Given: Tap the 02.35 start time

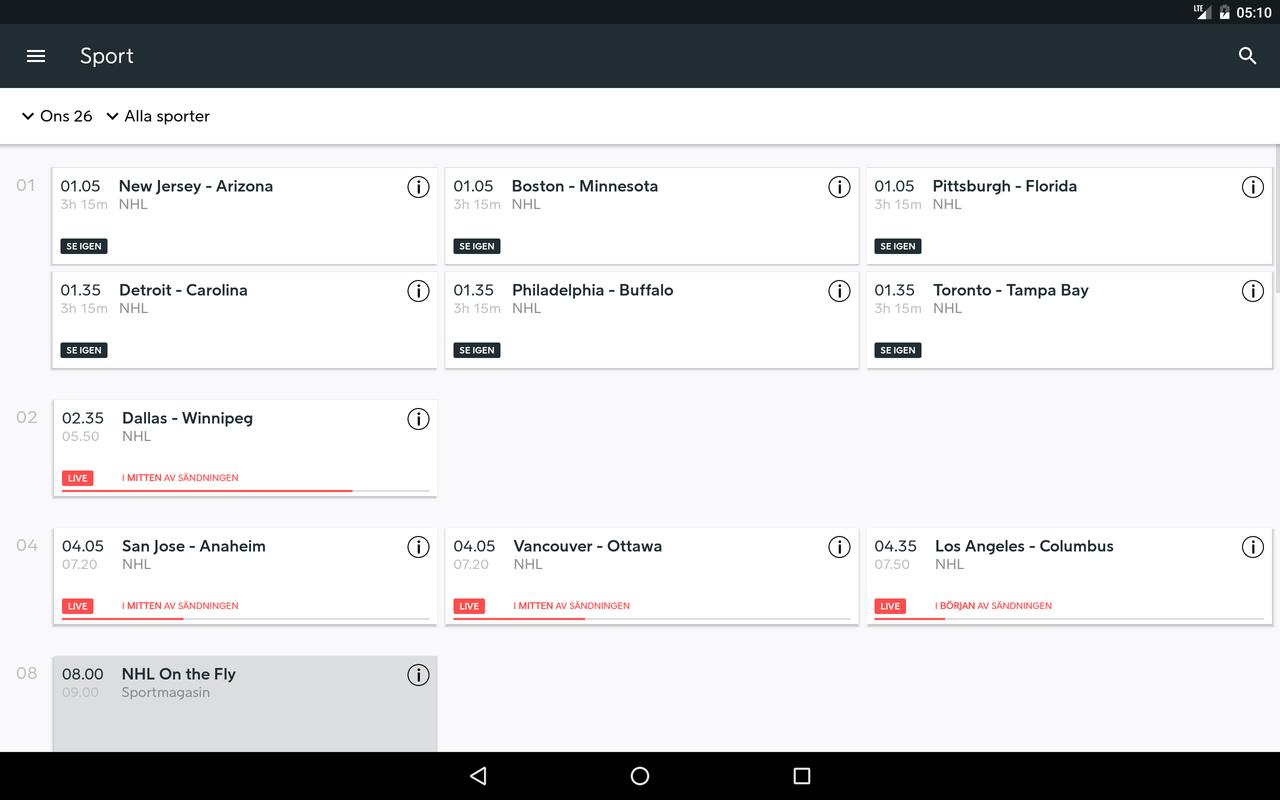Looking at the screenshot, I should (x=83, y=418).
